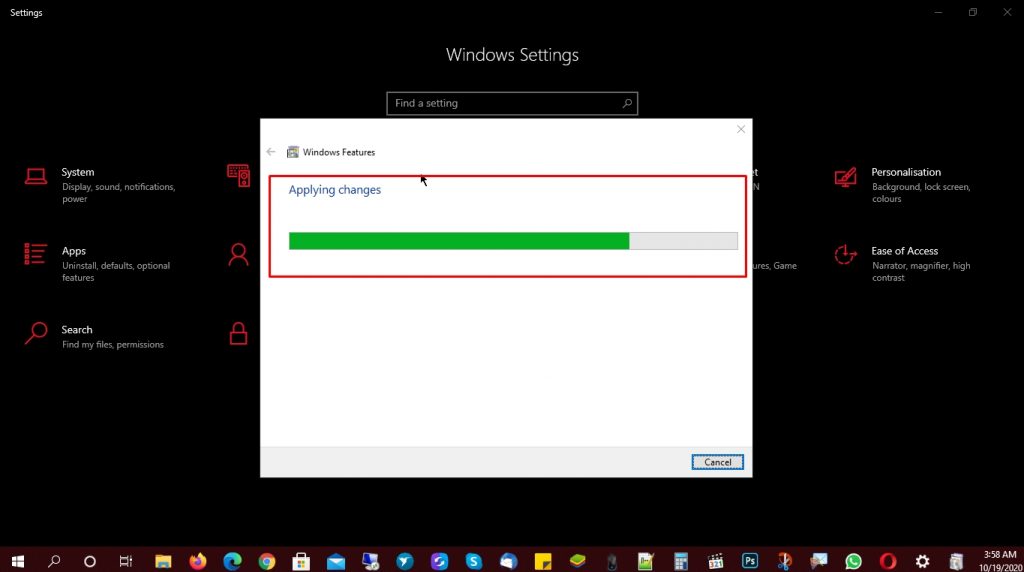
Task: Open Google Chrome from the taskbar
Action: (x=266, y=561)
